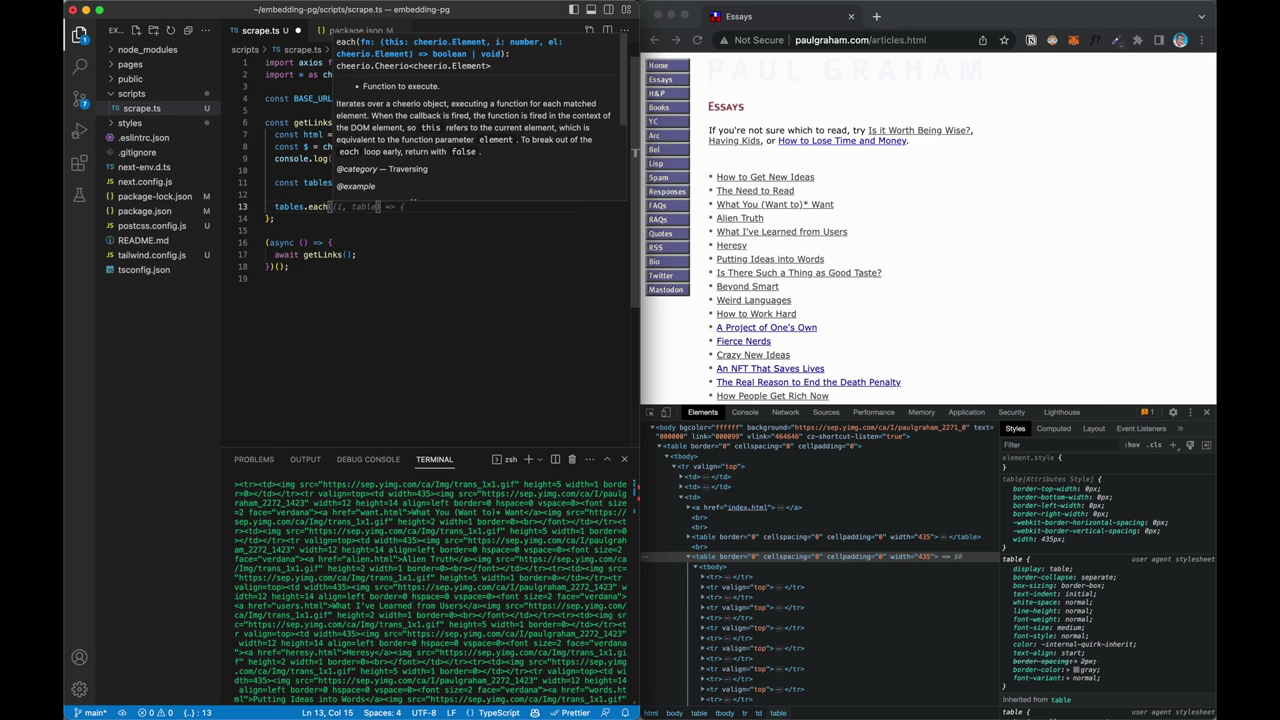Click Chrome address bar URL

coord(860,40)
